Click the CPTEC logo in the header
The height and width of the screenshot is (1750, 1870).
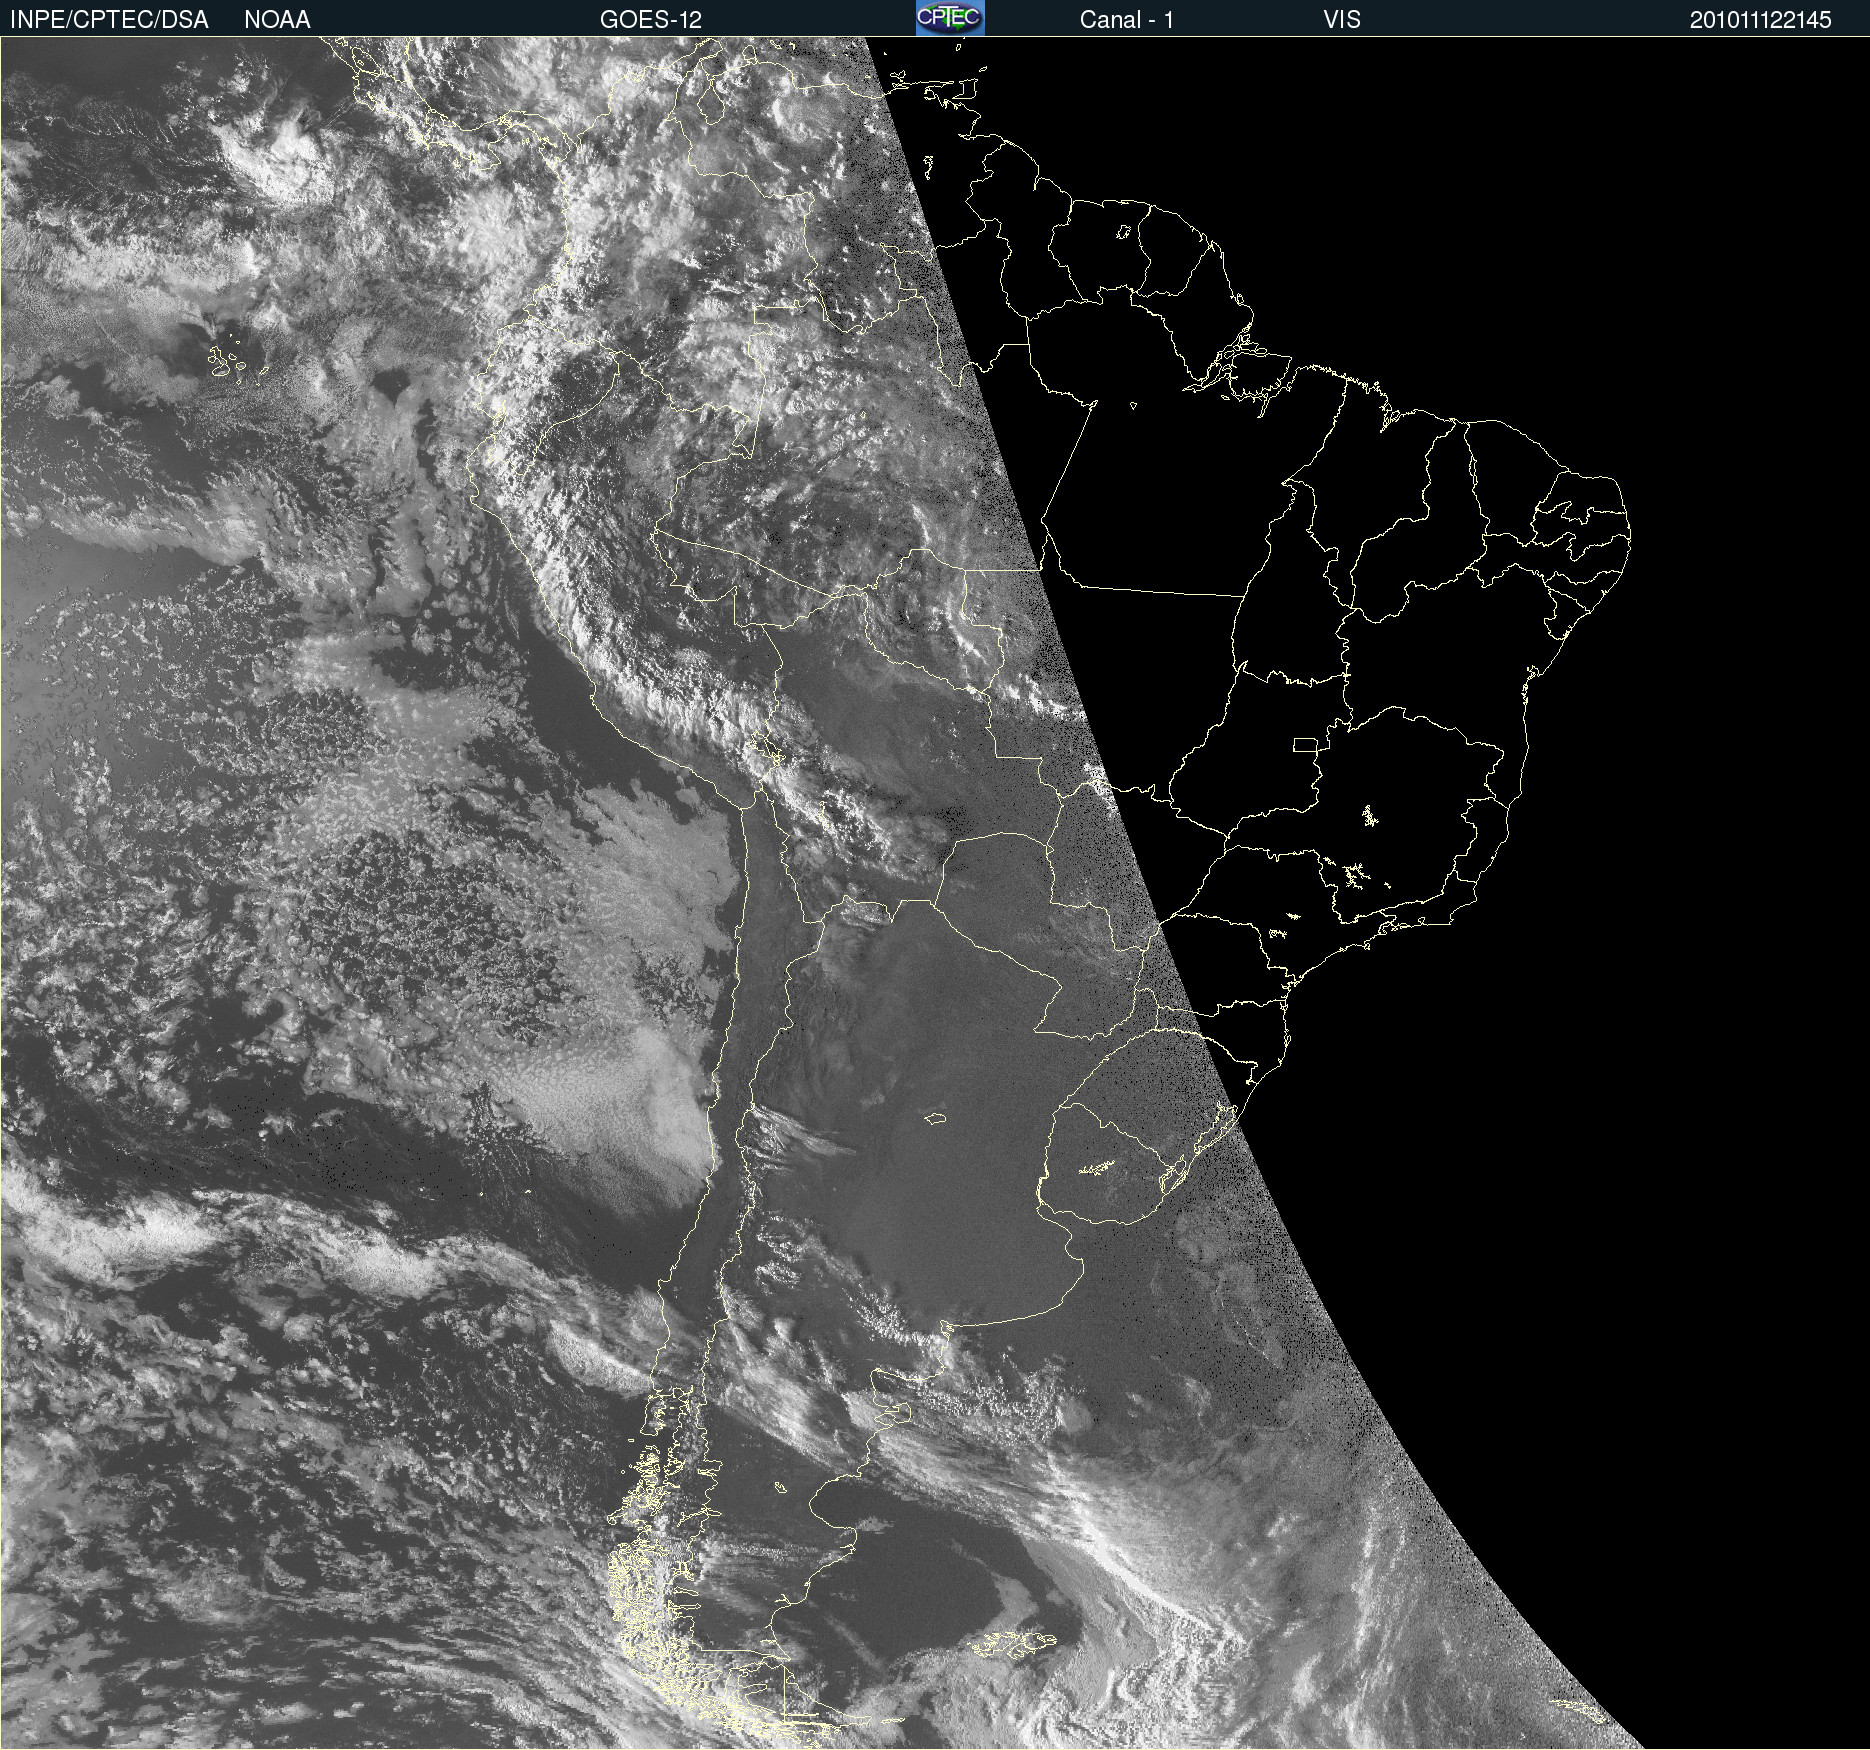(x=950, y=18)
